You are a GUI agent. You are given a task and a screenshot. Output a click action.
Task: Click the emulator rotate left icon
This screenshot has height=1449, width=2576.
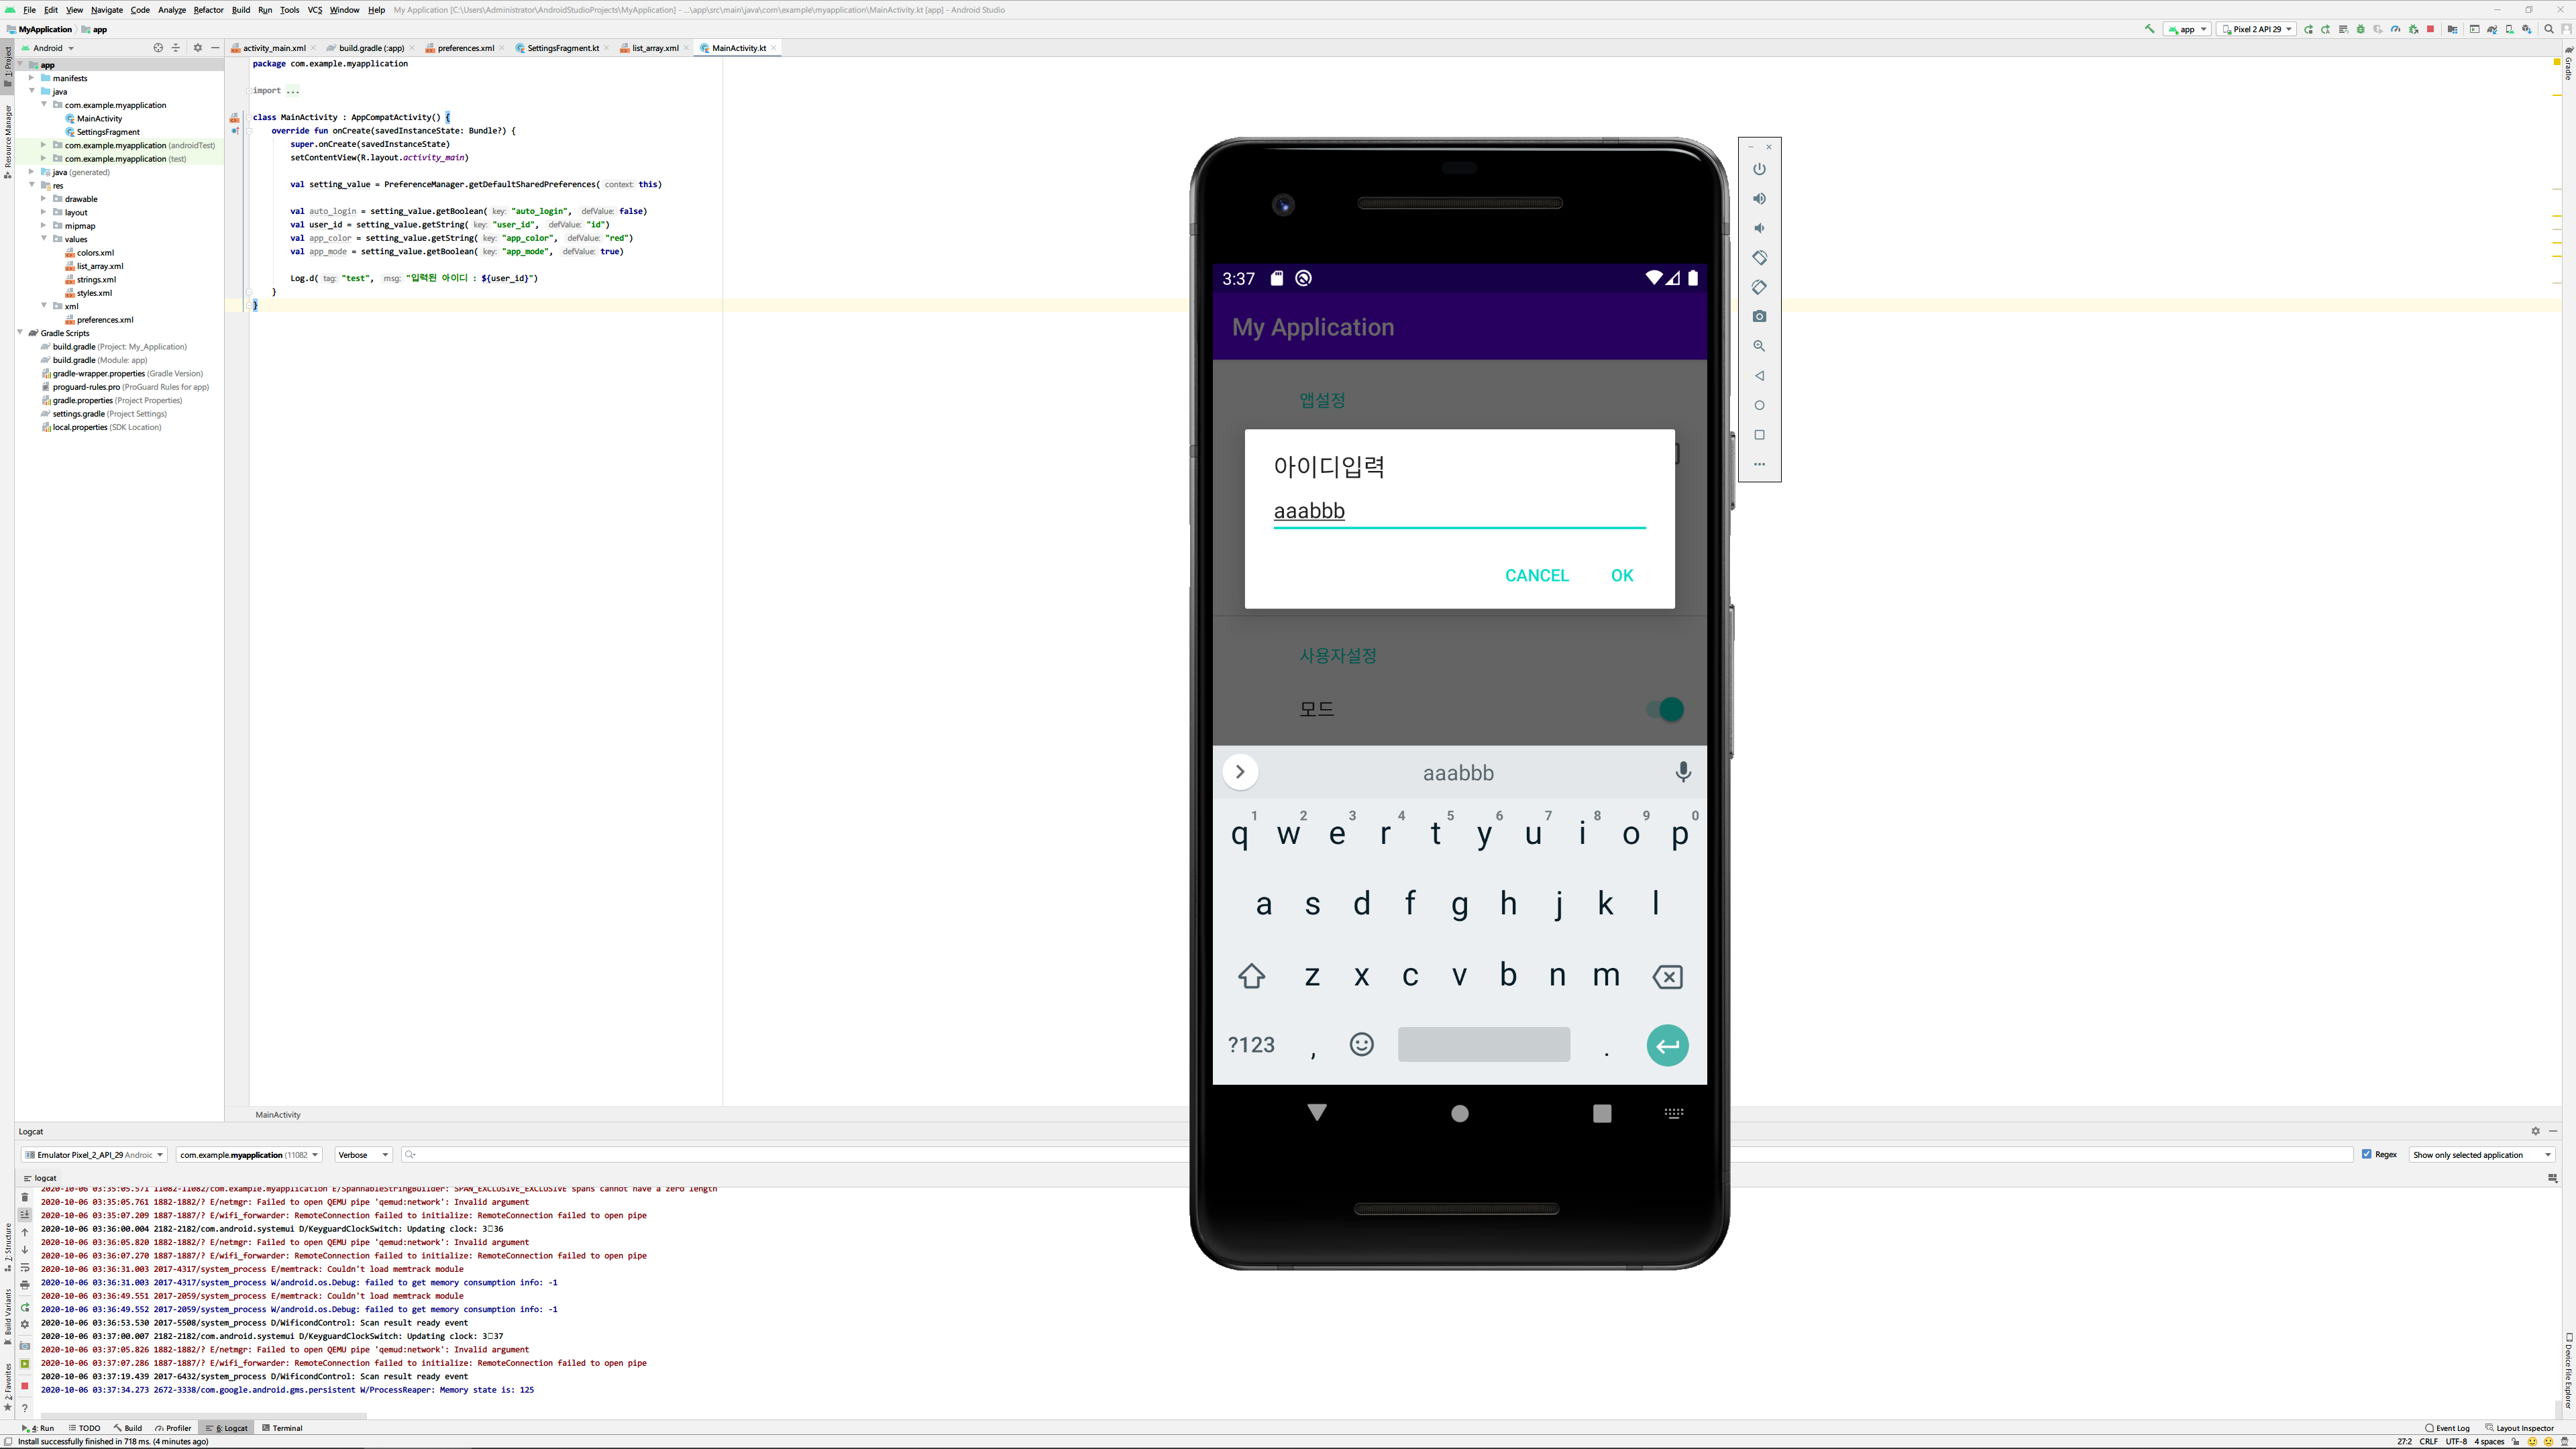pyautogui.click(x=1759, y=257)
